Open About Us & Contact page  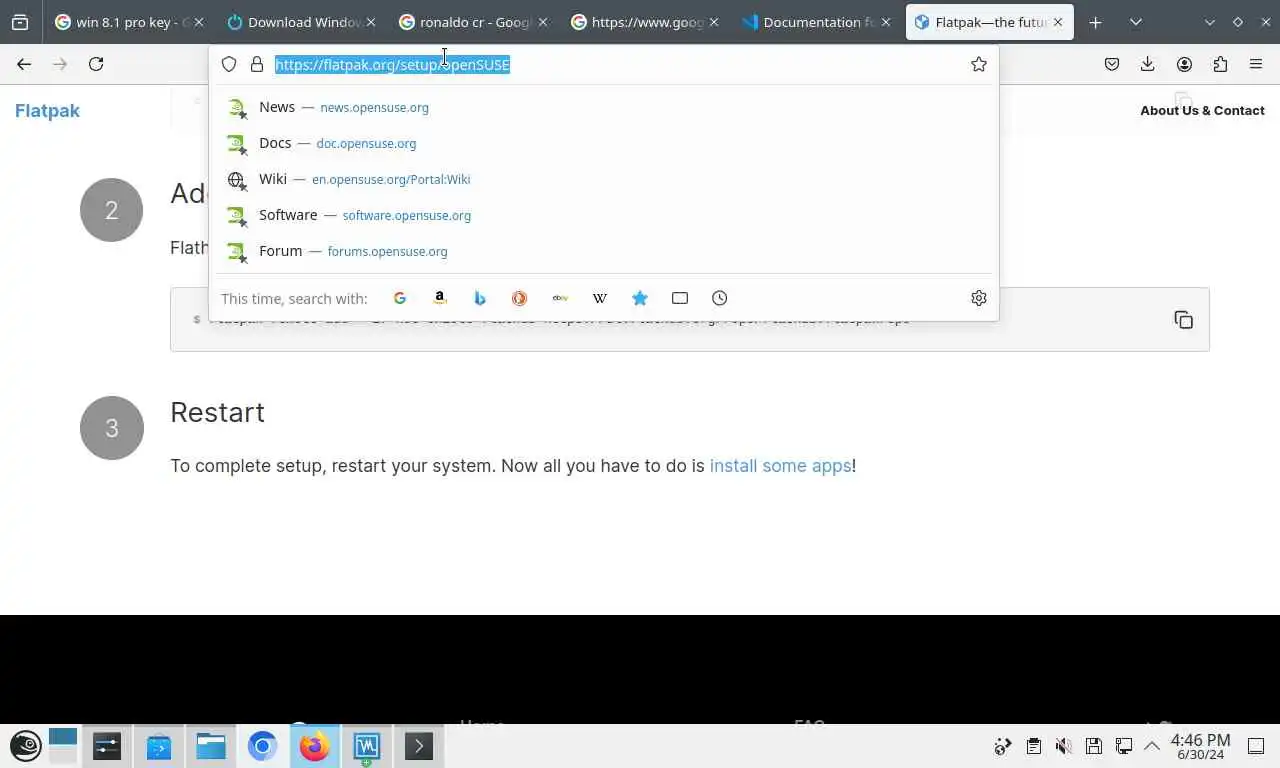1202,110
